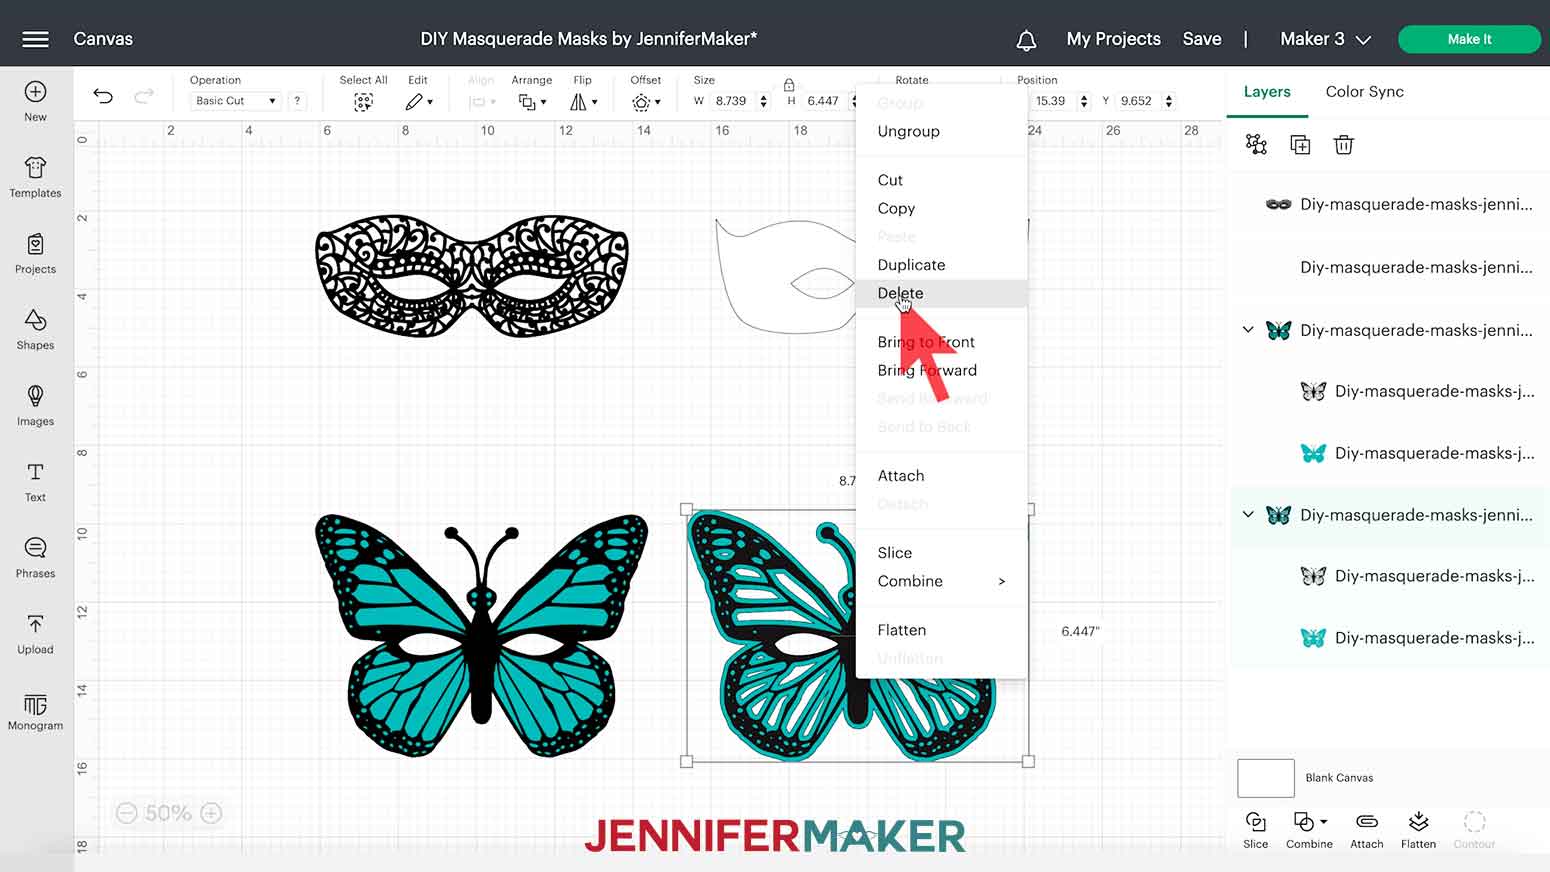Switch to the Color Sync tab

click(x=1364, y=91)
